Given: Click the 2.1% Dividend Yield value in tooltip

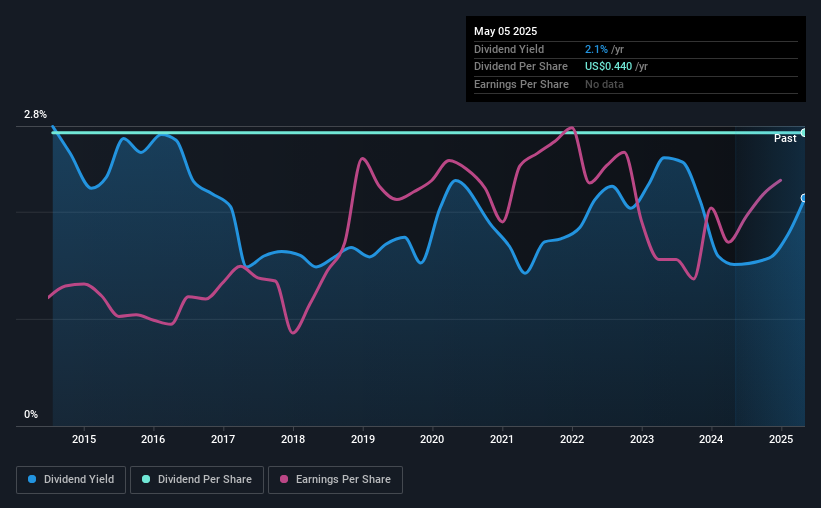Looking at the screenshot, I should pyautogui.click(x=596, y=49).
